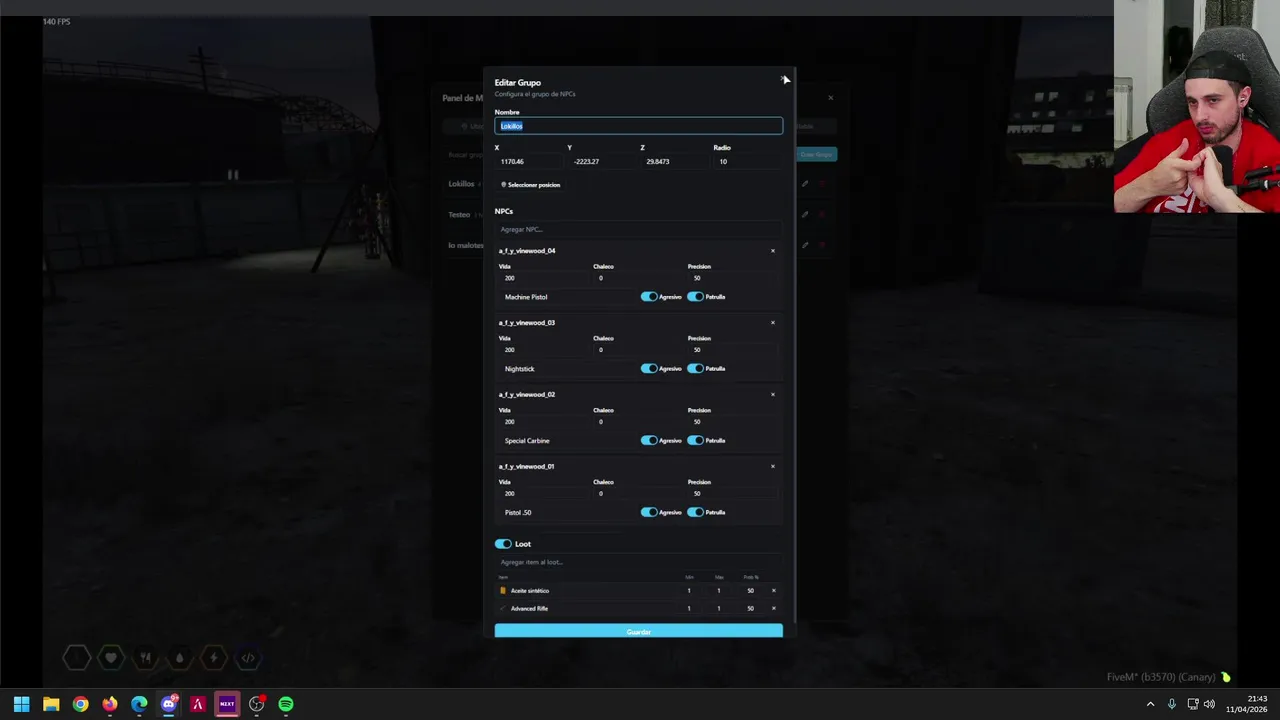Click Vida field of a_f_y_vinewood_04
Image resolution: width=1280 pixels, height=720 pixels.
coord(543,278)
